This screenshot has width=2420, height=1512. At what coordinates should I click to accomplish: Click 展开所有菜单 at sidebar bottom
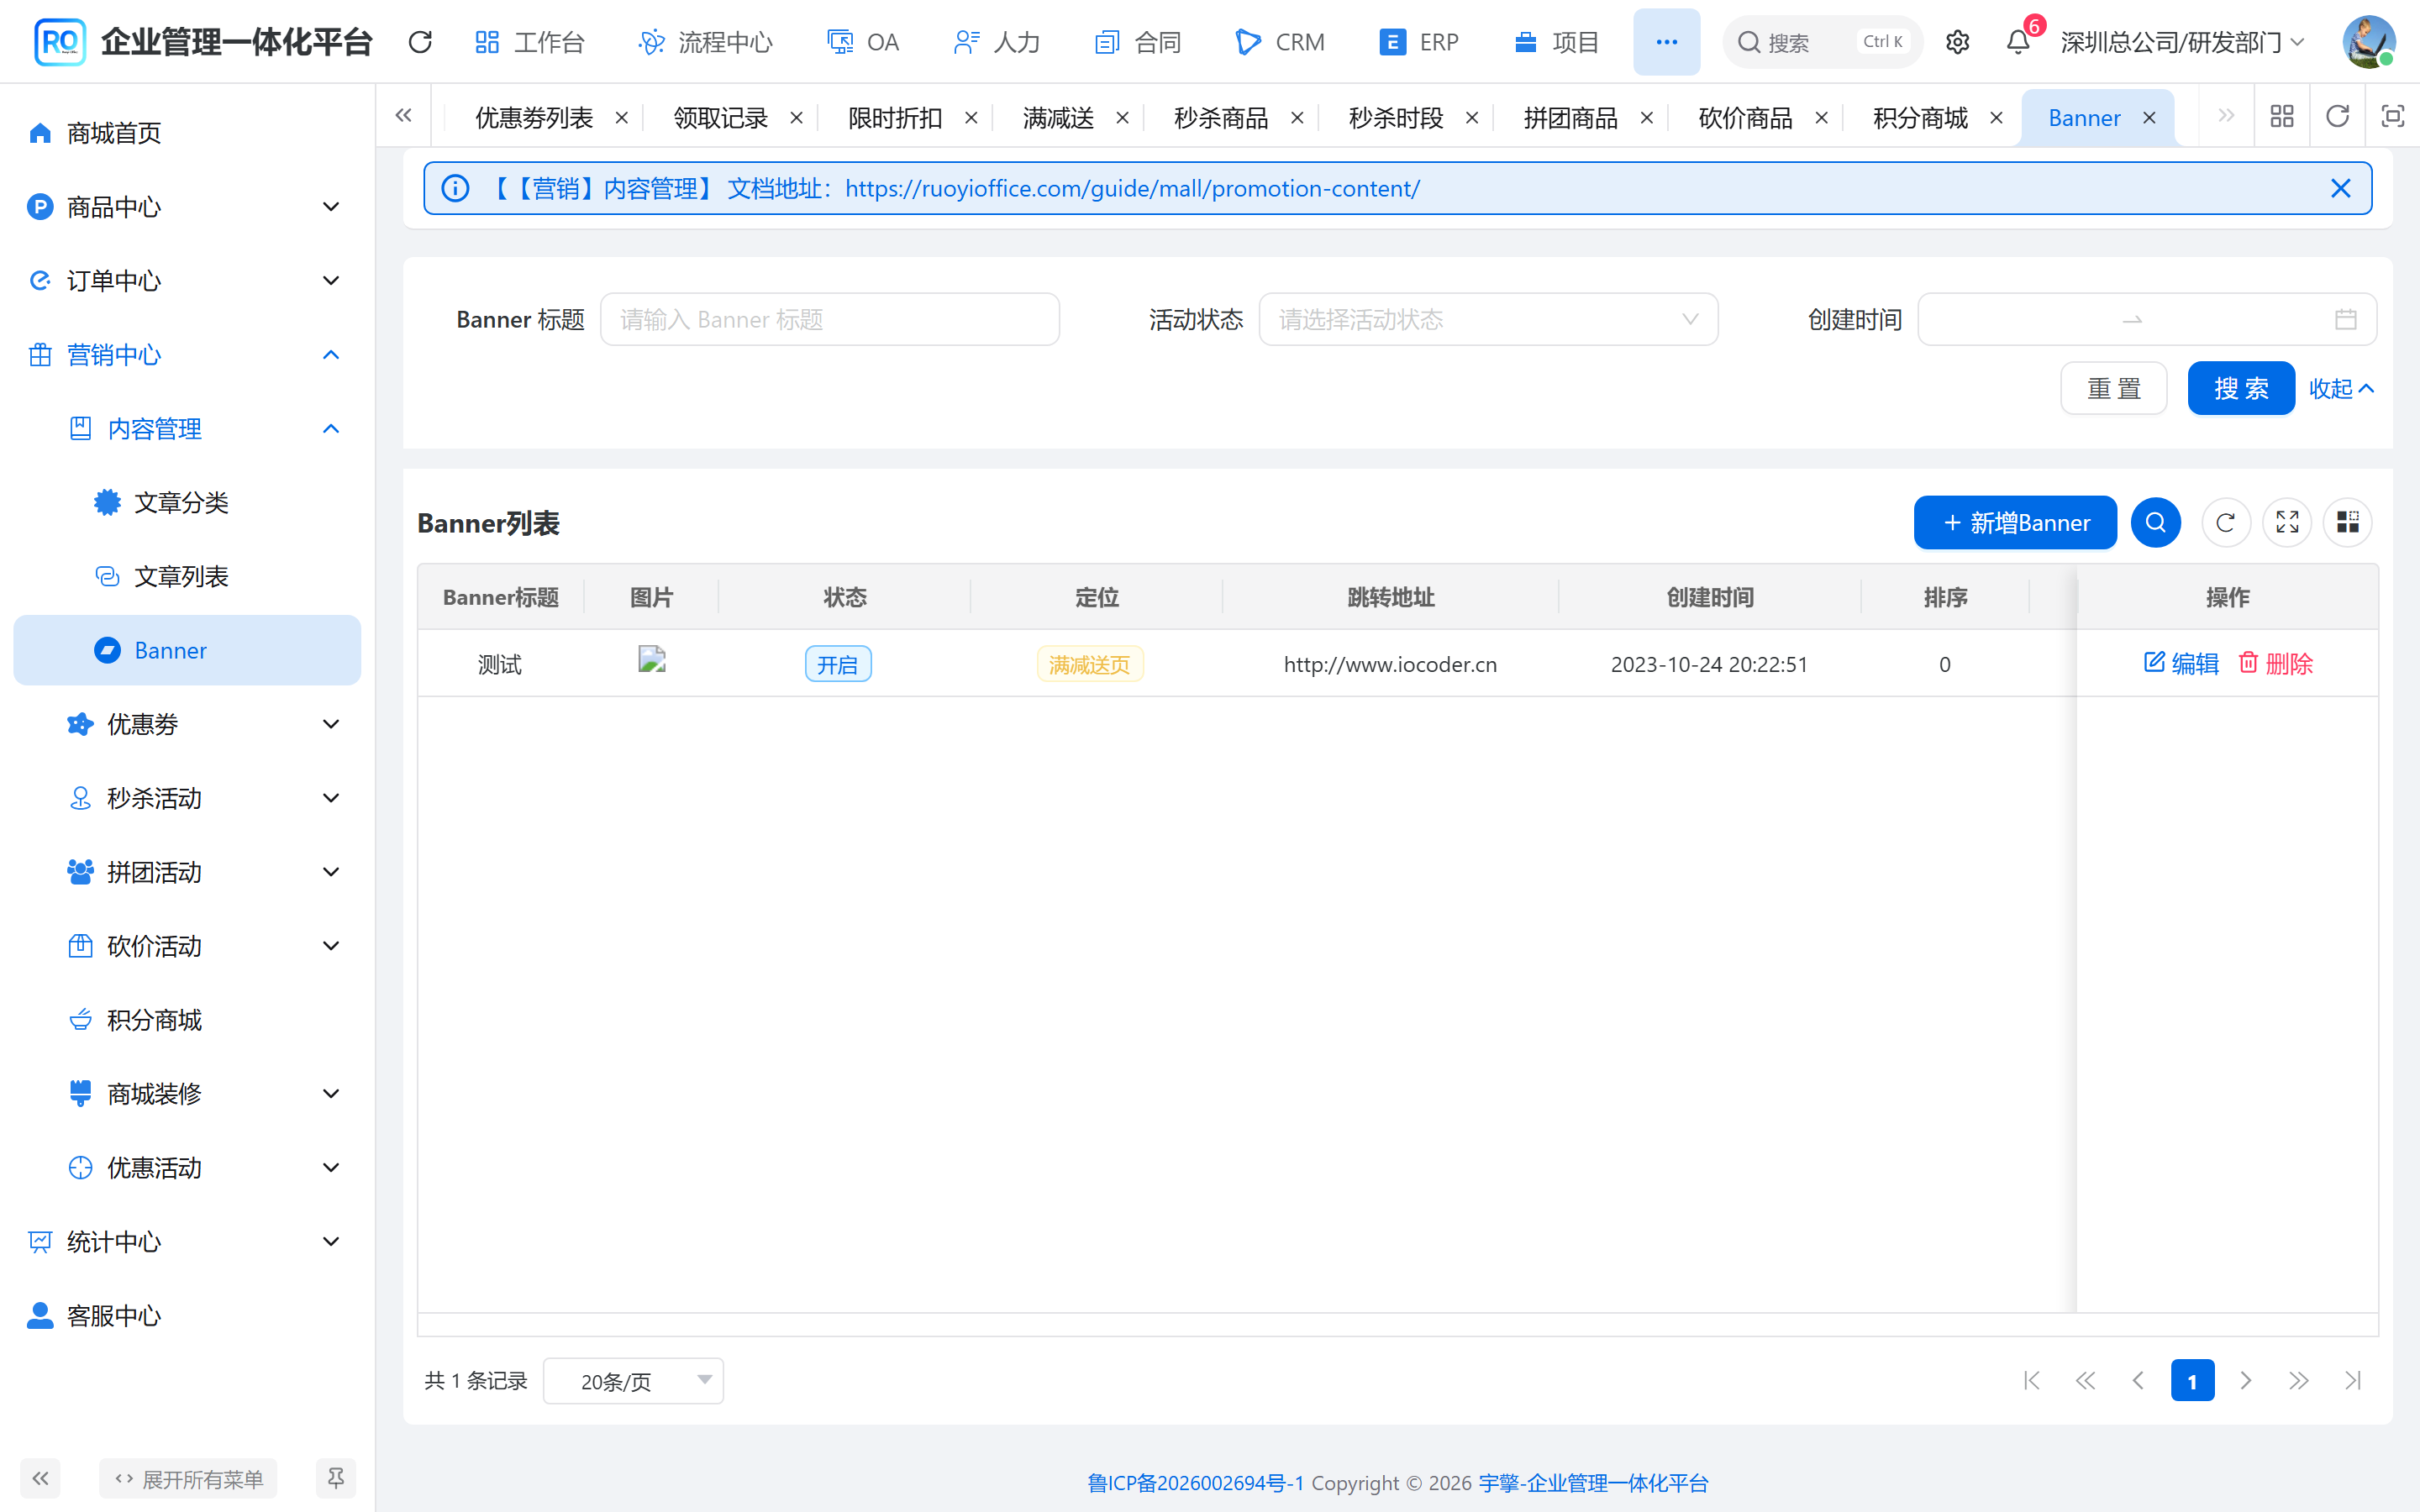[188, 1478]
